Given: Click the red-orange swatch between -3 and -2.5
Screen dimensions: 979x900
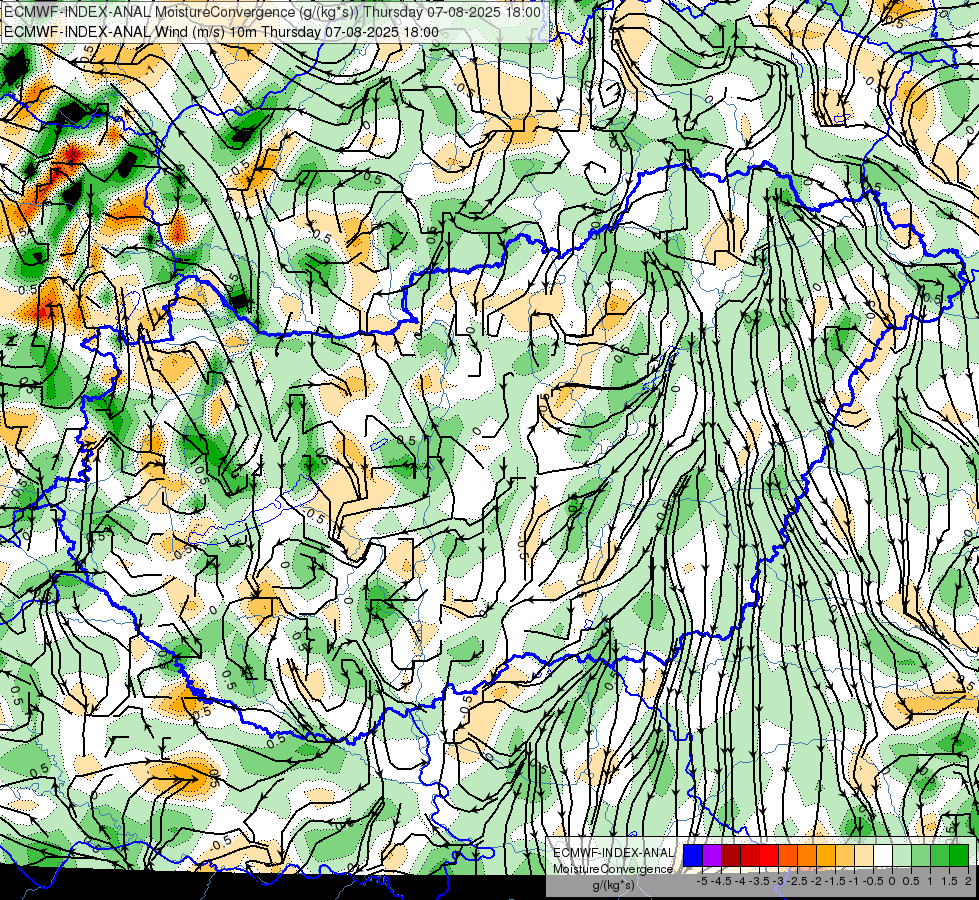Looking at the screenshot, I should pos(788,856).
